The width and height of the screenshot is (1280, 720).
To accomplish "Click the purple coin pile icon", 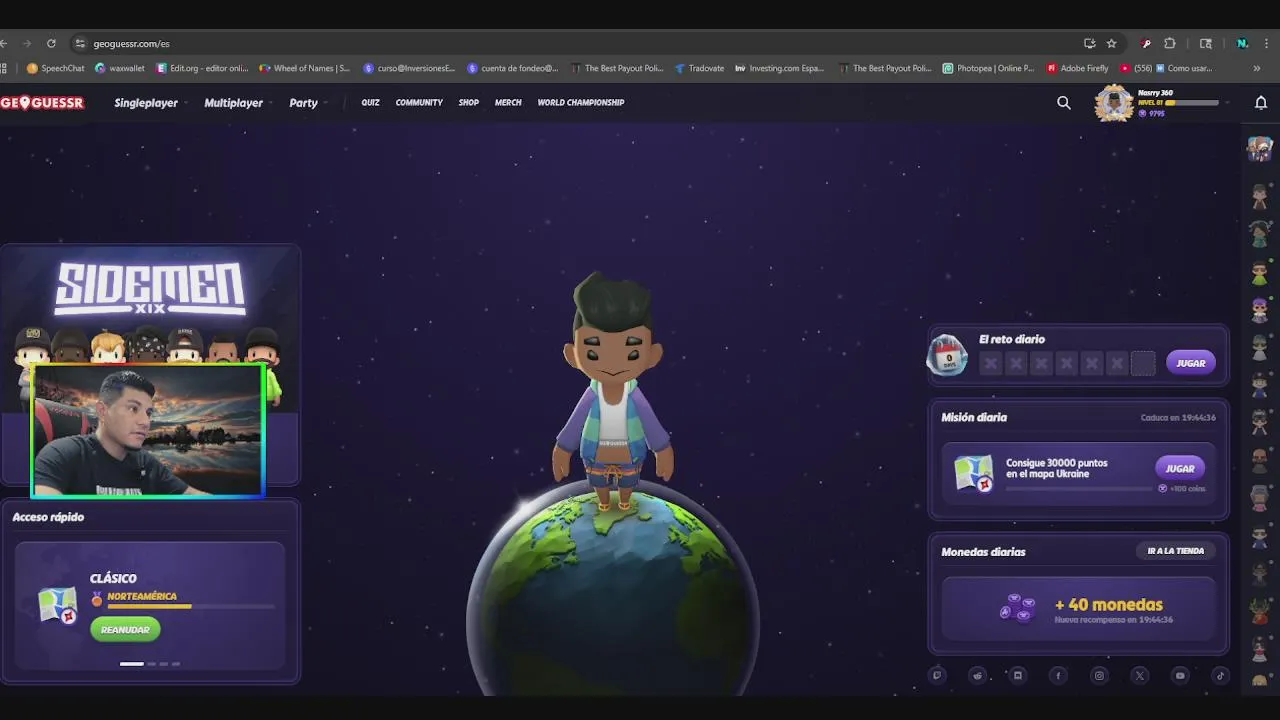I will click(1017, 607).
